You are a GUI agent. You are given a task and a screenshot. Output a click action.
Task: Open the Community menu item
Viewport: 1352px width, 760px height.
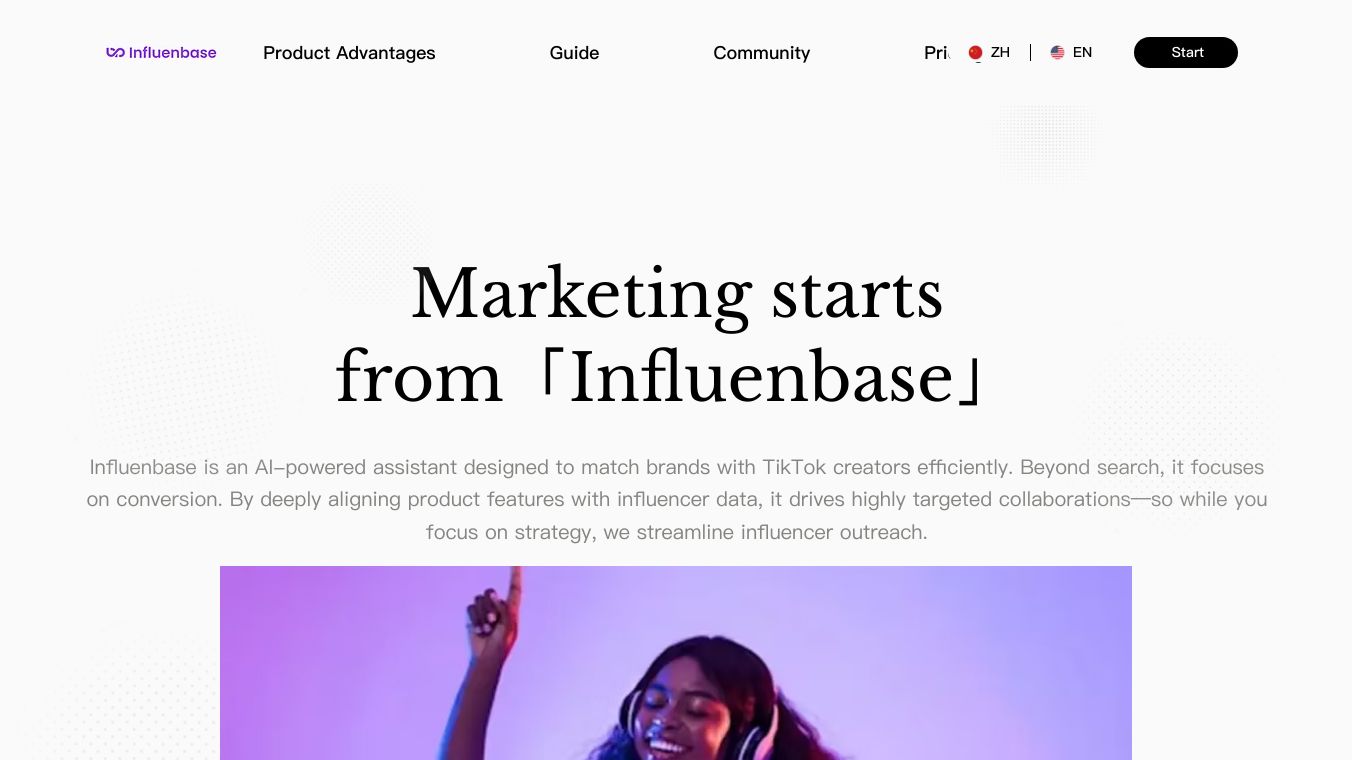point(761,53)
